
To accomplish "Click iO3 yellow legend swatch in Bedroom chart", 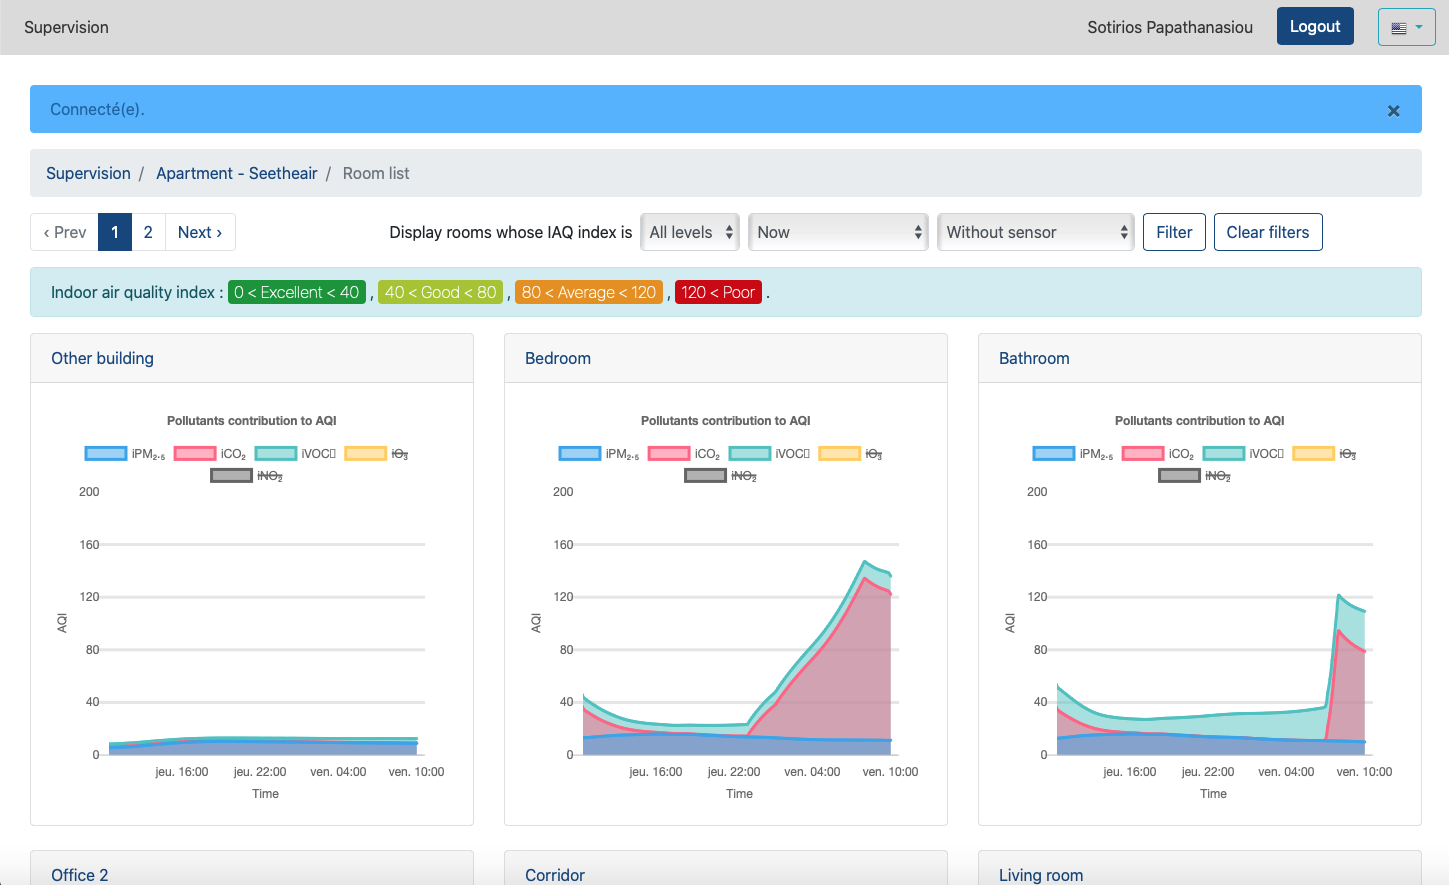I will click(839, 454).
